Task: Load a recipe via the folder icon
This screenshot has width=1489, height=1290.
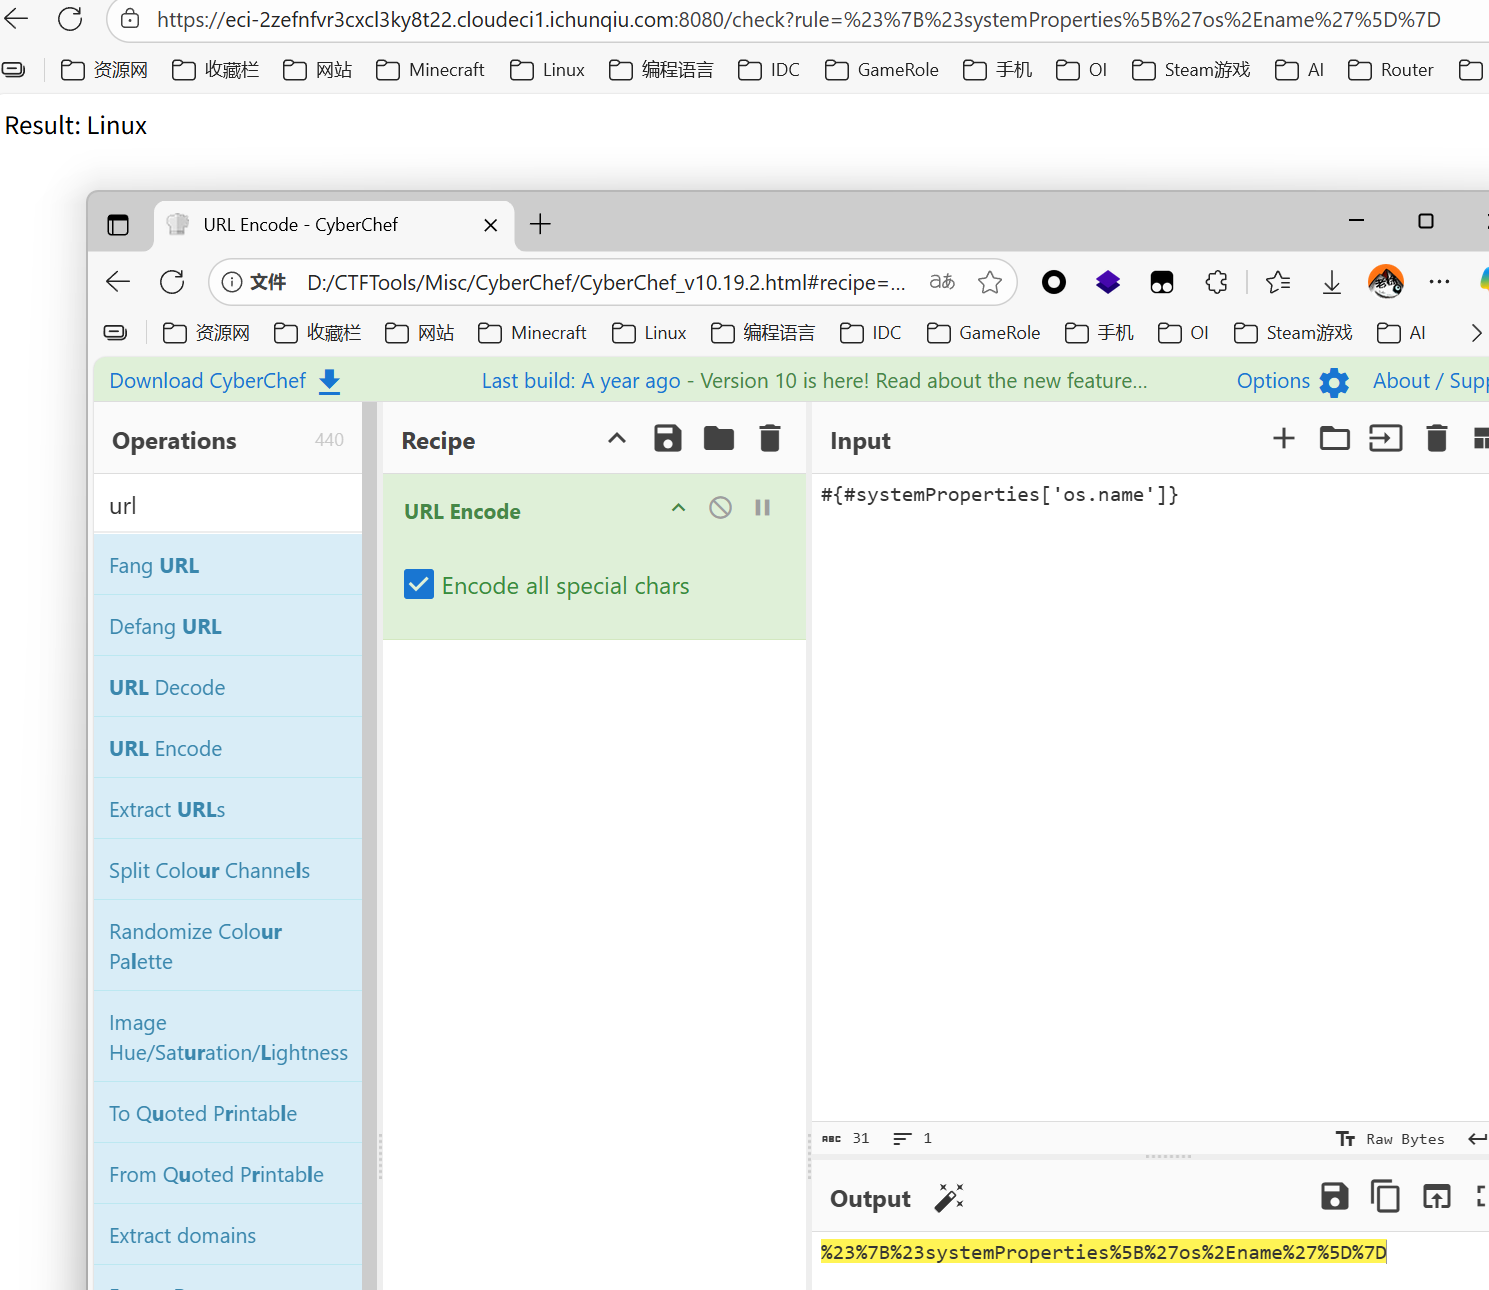Action: [x=718, y=439]
